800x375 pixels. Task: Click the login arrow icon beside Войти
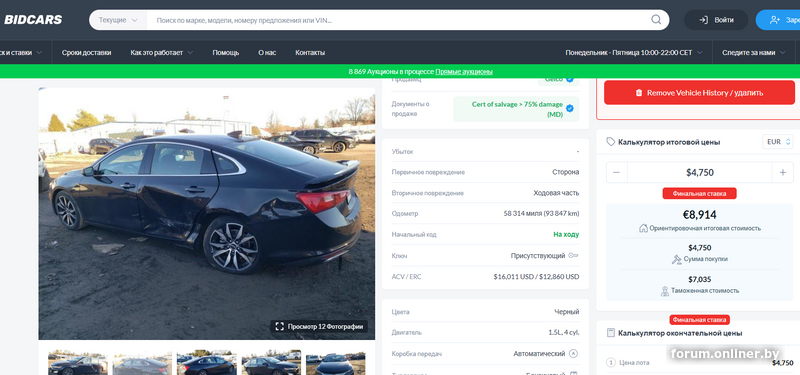tap(704, 20)
